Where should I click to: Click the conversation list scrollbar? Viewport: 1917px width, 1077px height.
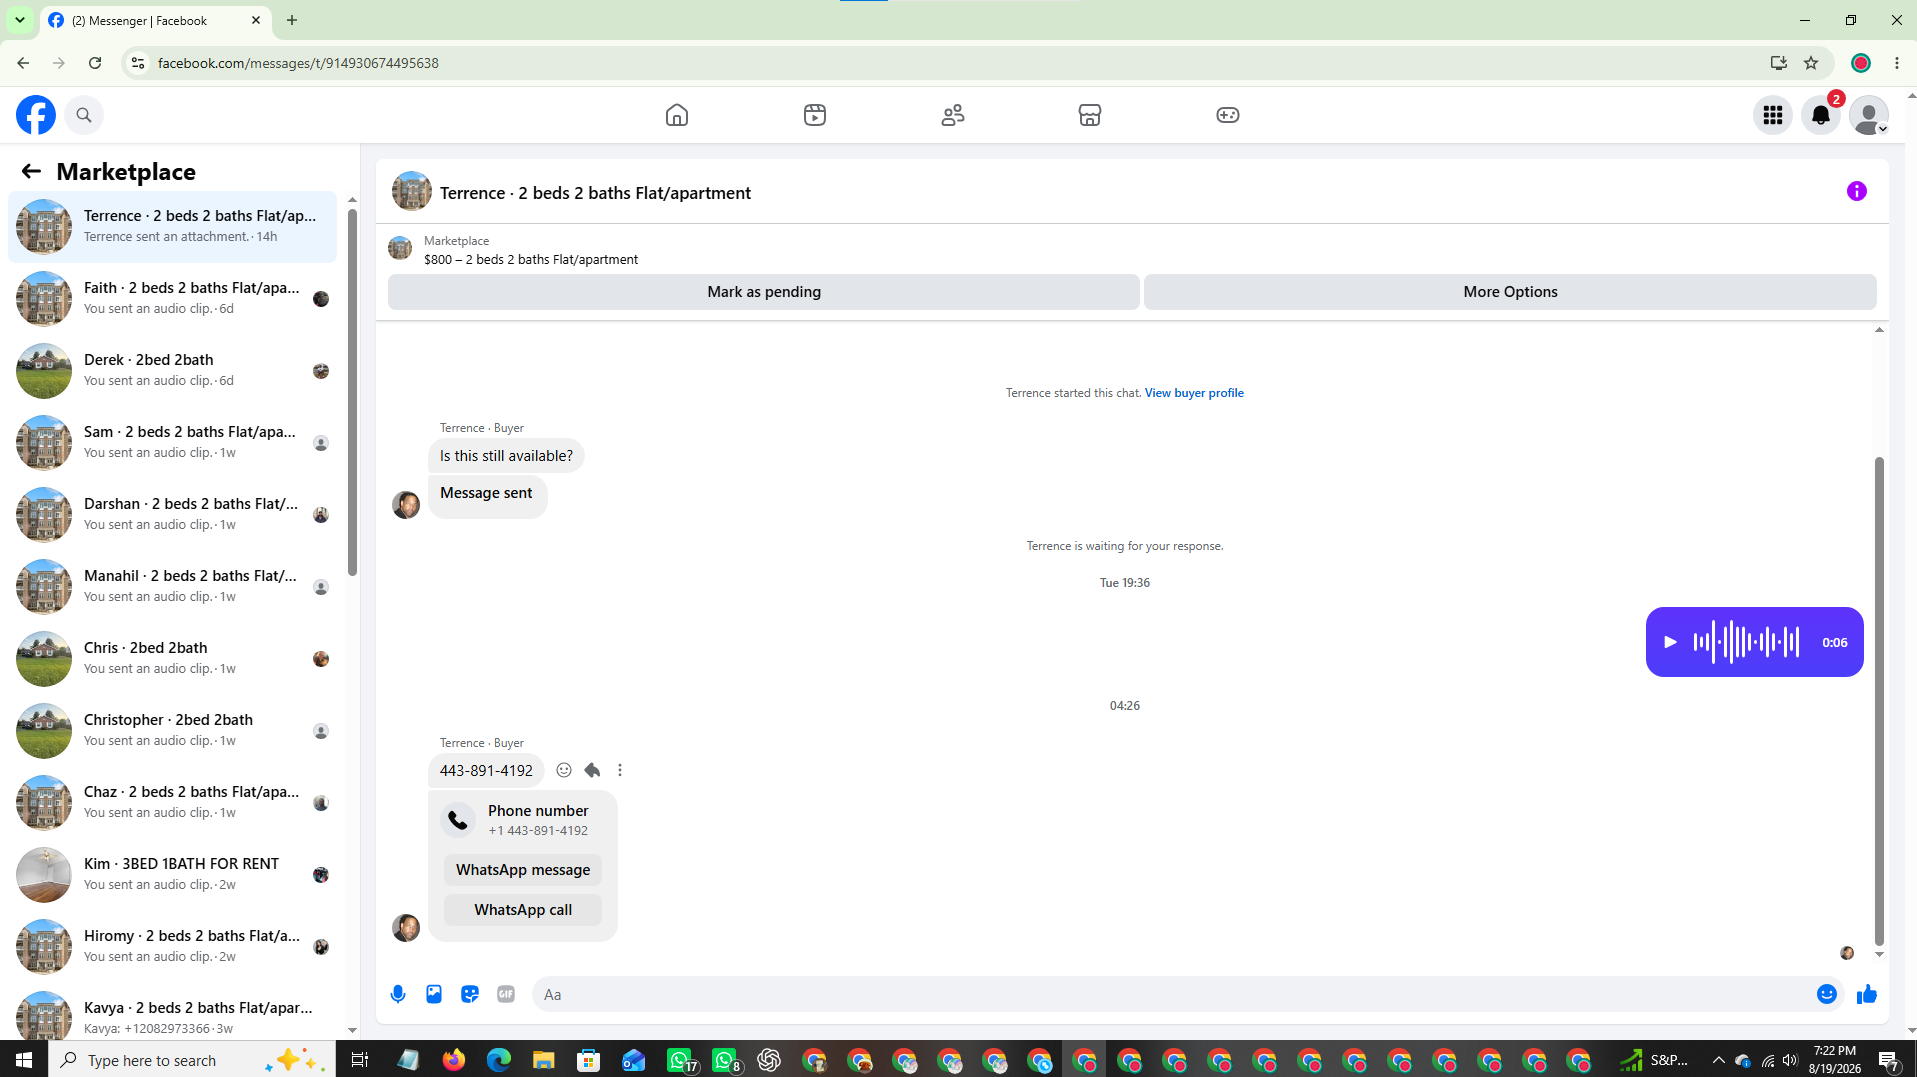pyautogui.click(x=352, y=390)
